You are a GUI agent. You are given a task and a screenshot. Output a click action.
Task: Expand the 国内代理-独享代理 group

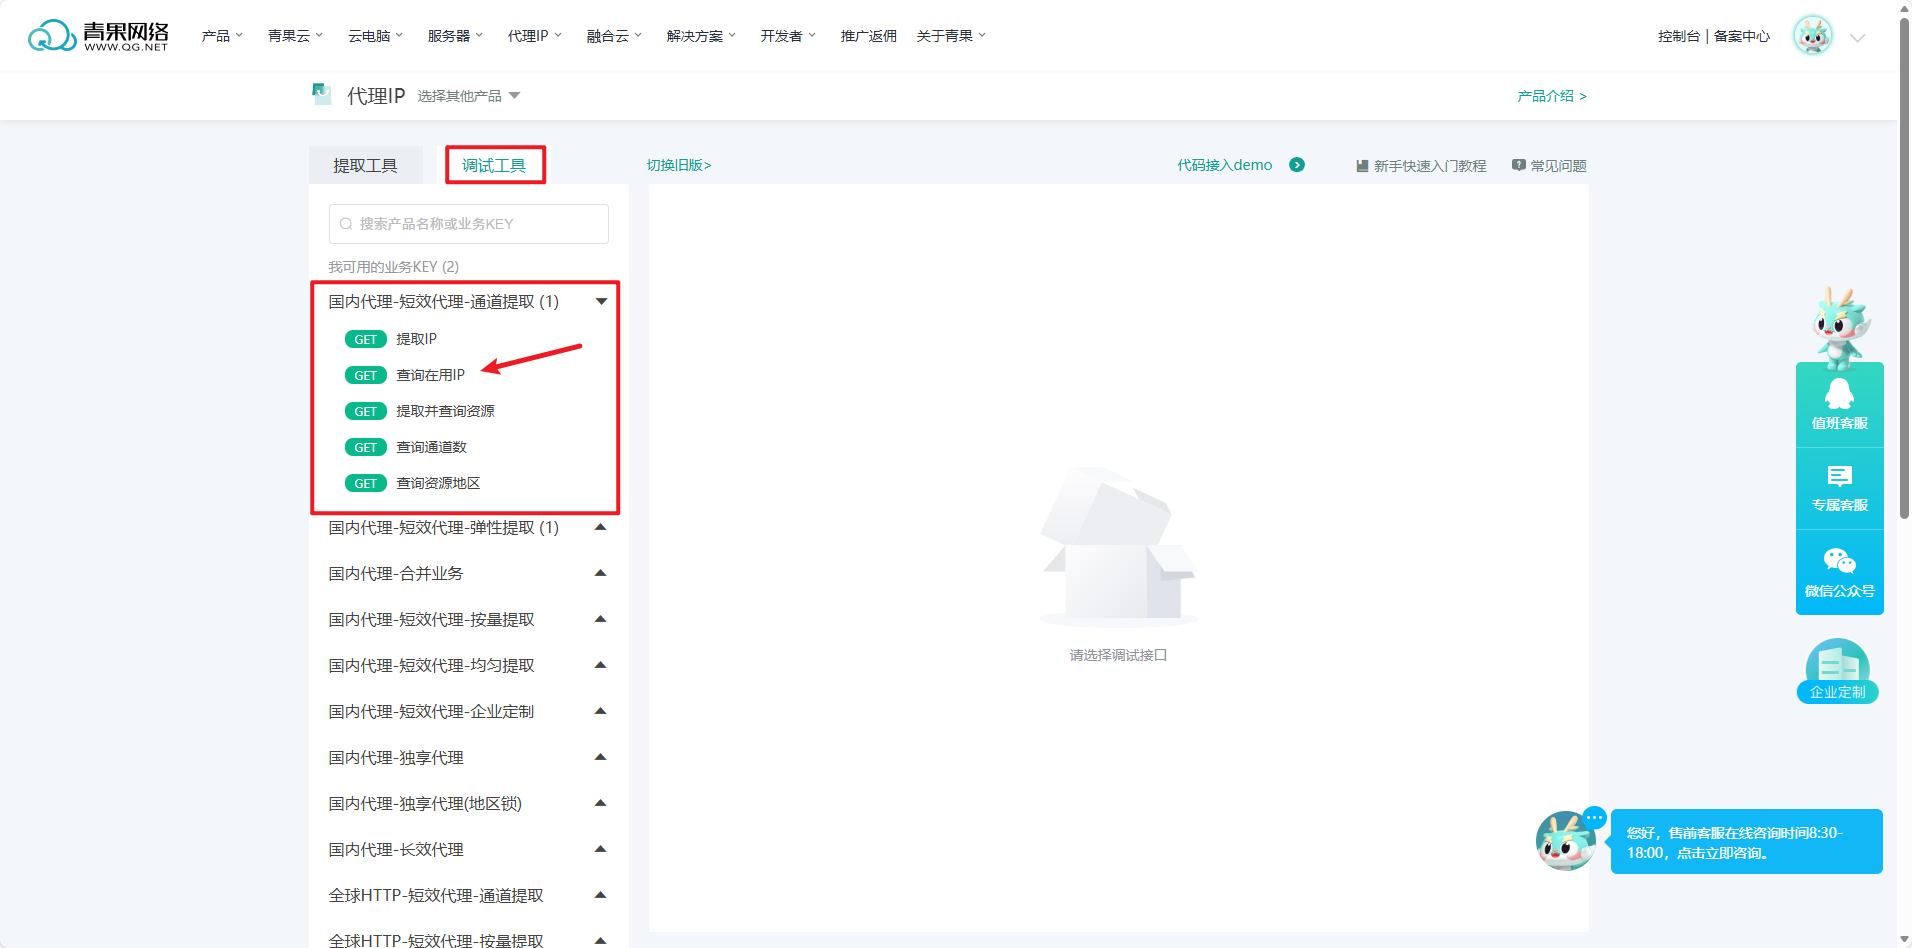click(x=601, y=758)
